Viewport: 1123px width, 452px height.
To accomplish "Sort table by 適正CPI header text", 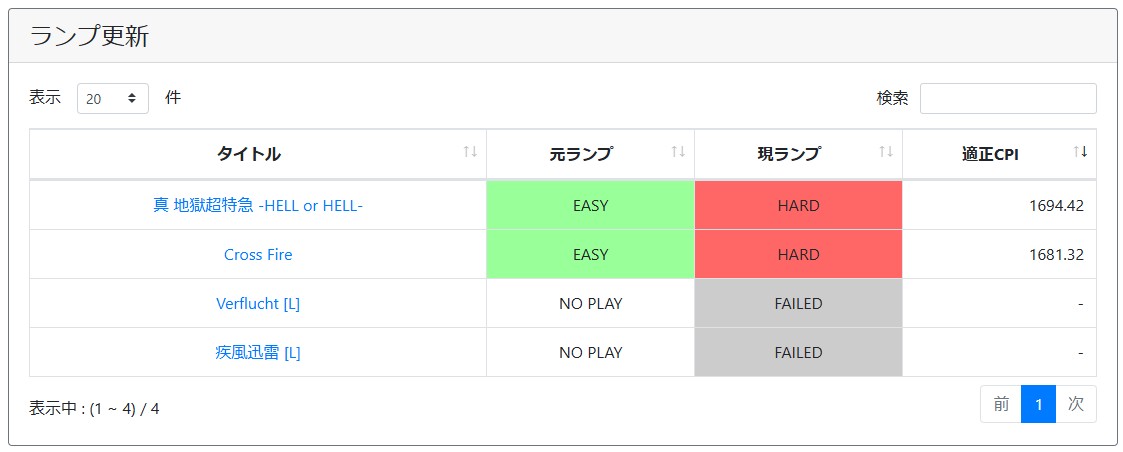I will [x=990, y=154].
